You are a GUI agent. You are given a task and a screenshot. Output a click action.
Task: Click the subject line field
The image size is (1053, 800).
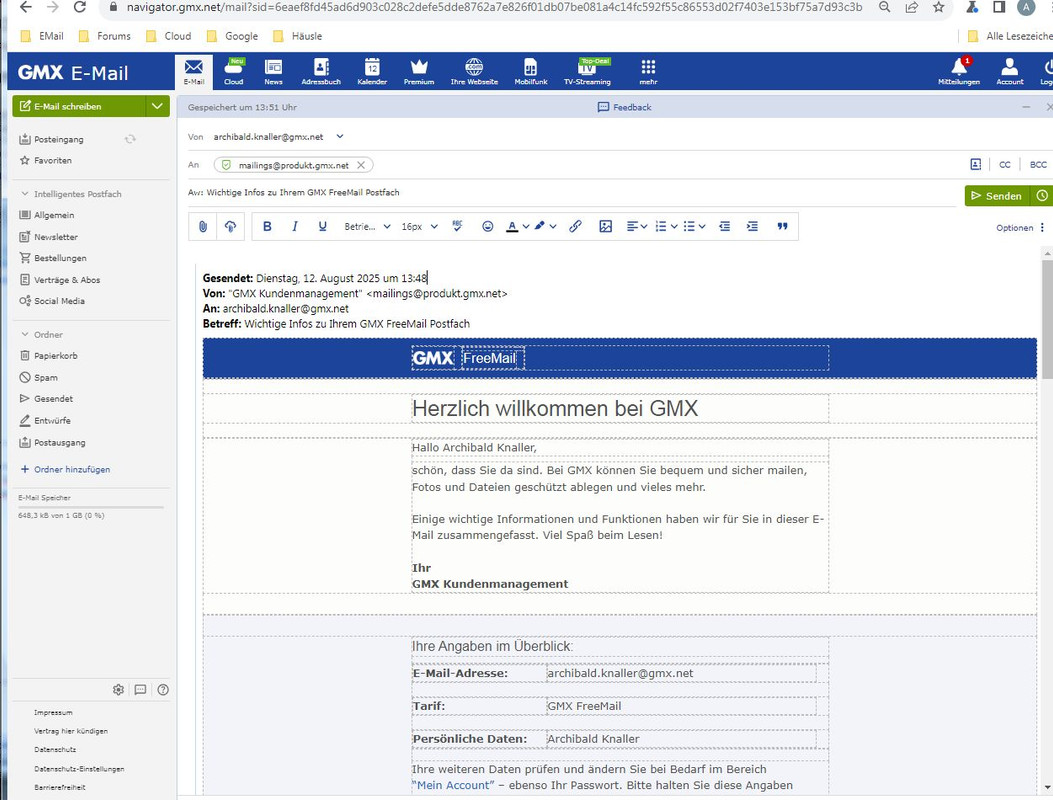571,193
